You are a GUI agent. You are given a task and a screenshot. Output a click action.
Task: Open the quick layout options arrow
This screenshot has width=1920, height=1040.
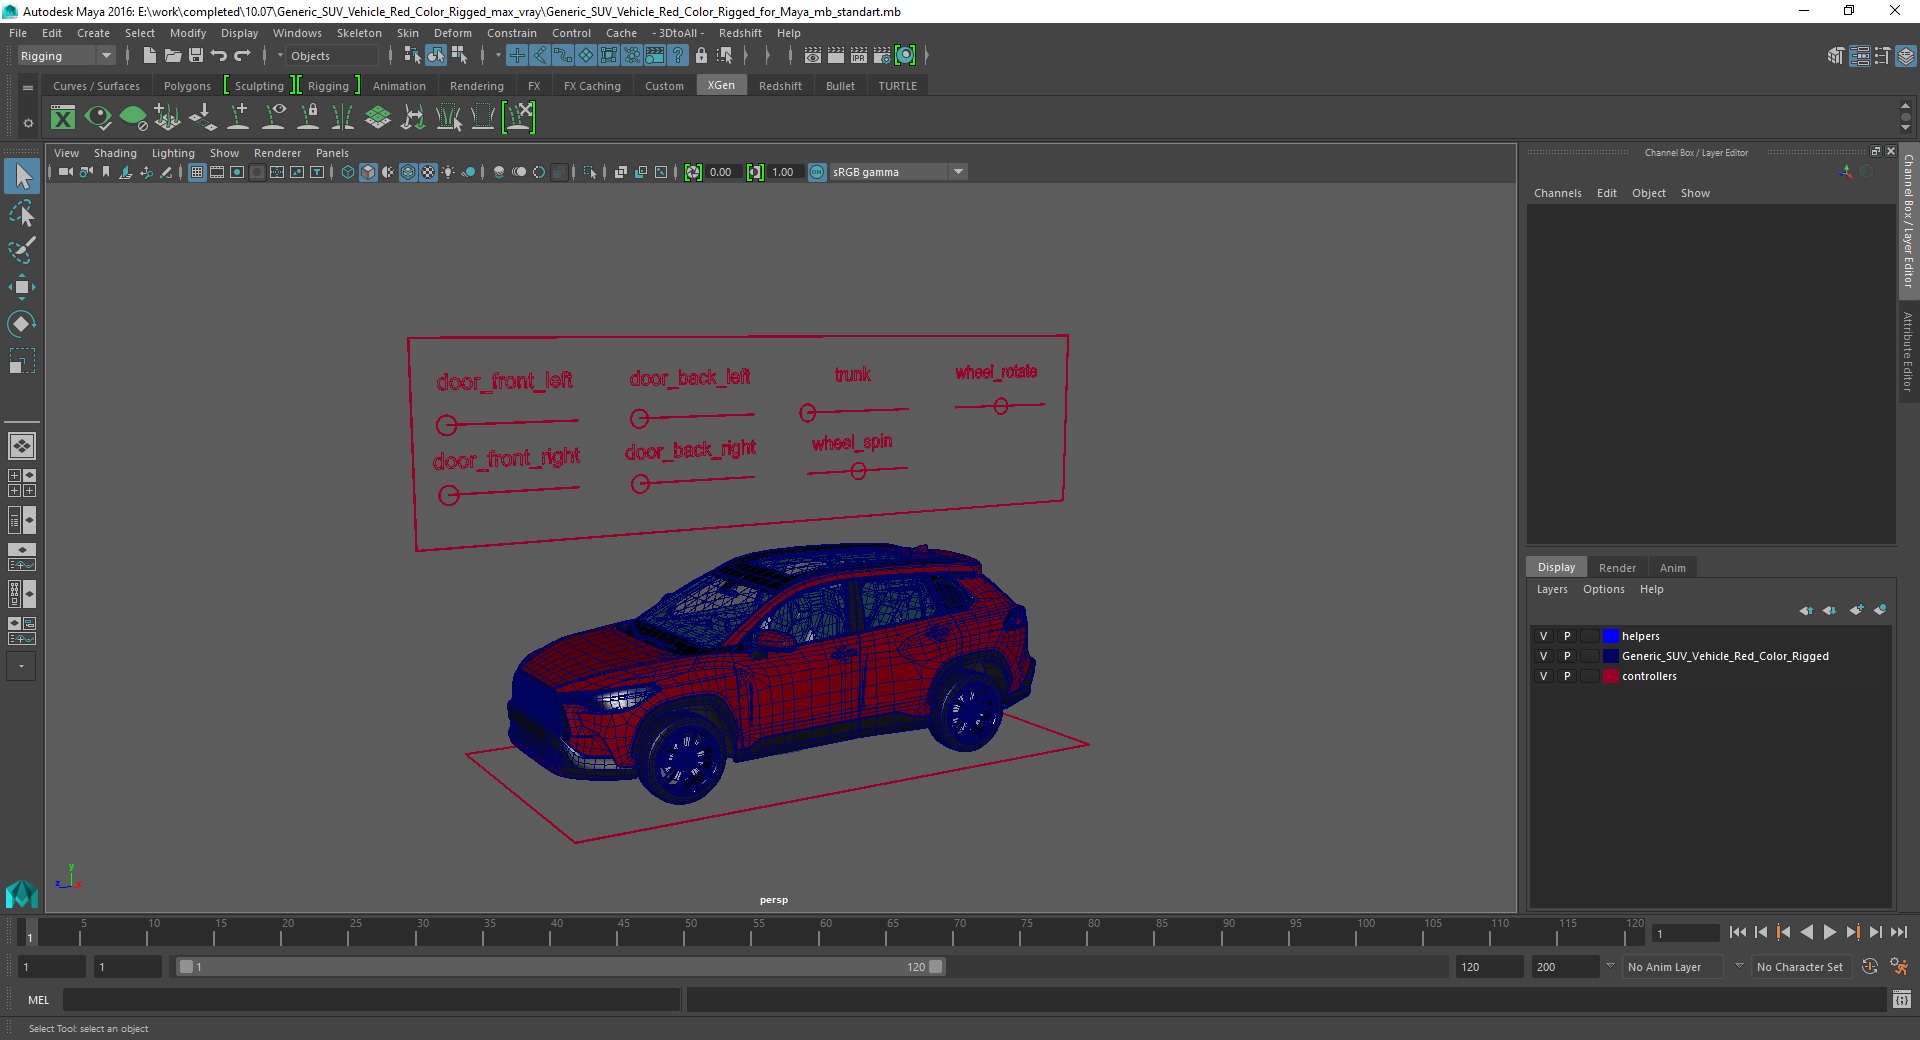(21, 666)
